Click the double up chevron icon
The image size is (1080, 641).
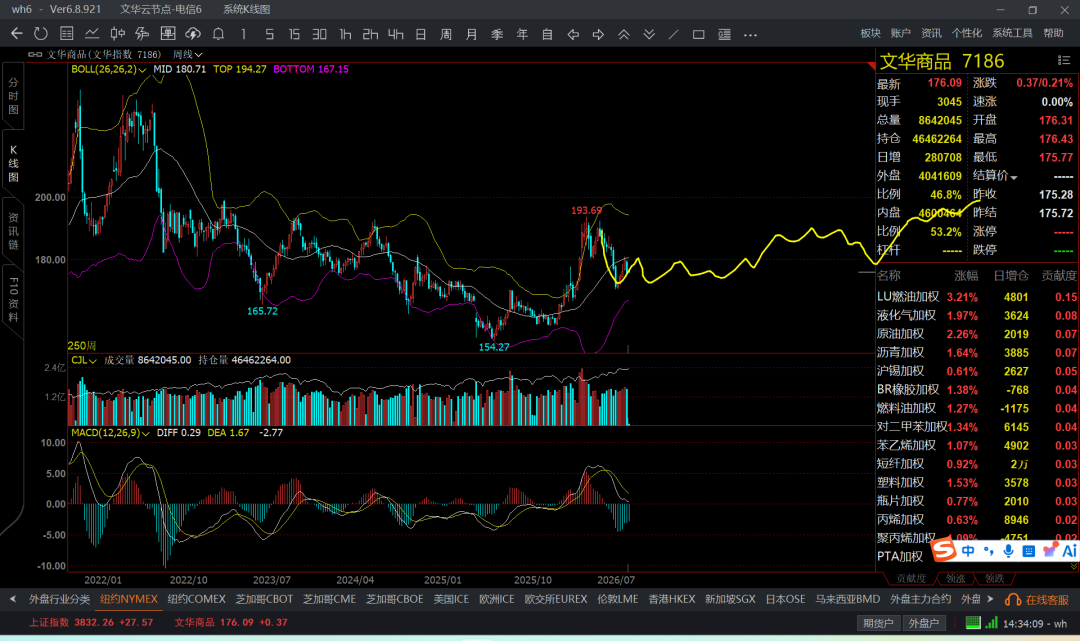pyautogui.click(x=624, y=34)
